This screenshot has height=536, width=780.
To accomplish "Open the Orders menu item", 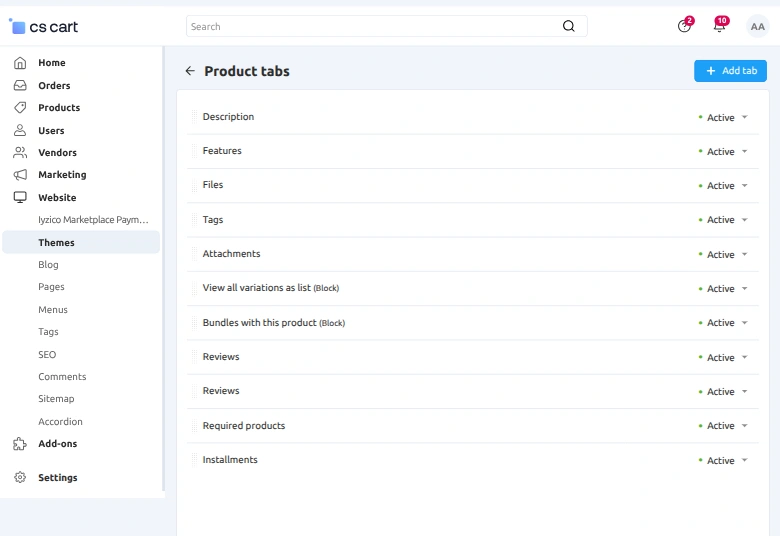I will pos(54,86).
